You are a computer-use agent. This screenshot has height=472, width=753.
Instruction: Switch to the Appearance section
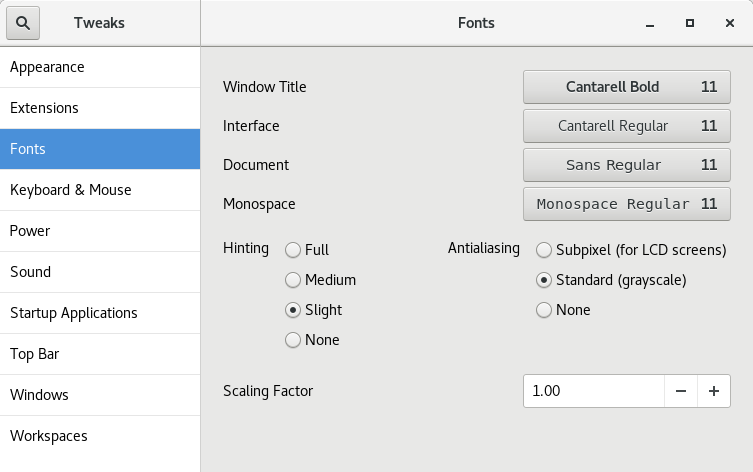coord(100,67)
